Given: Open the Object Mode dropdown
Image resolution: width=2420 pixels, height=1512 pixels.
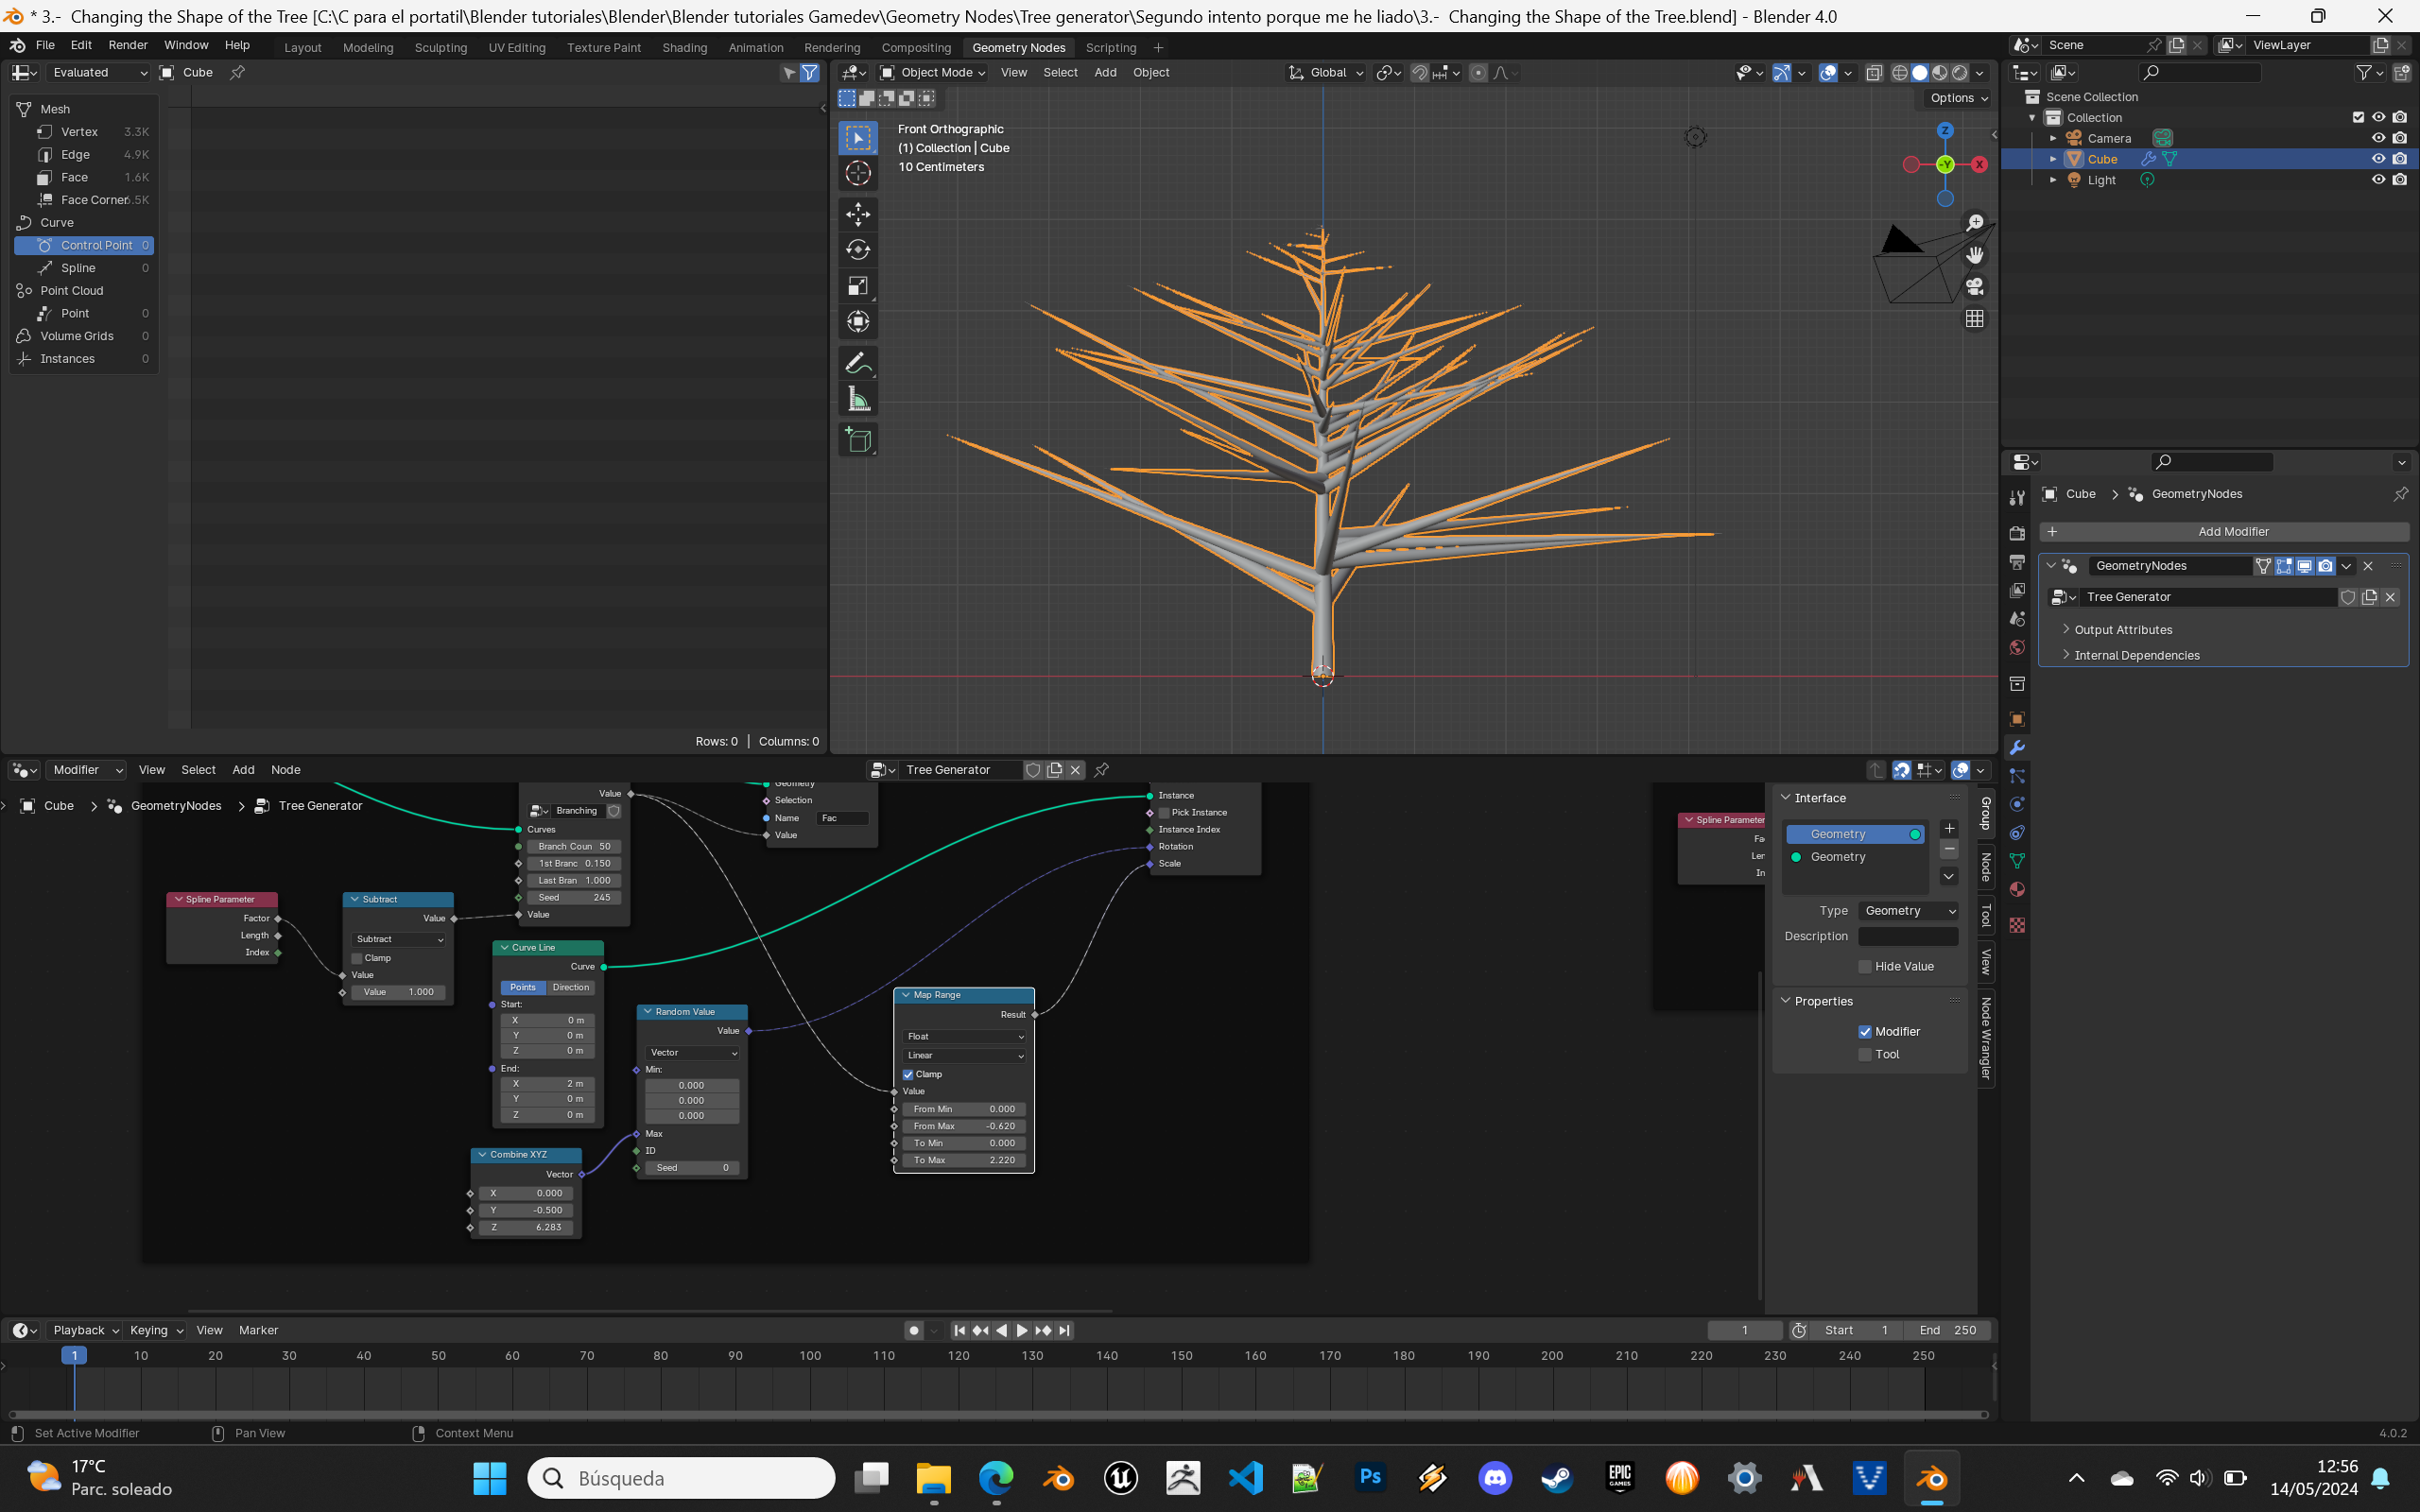Looking at the screenshot, I should [x=932, y=72].
